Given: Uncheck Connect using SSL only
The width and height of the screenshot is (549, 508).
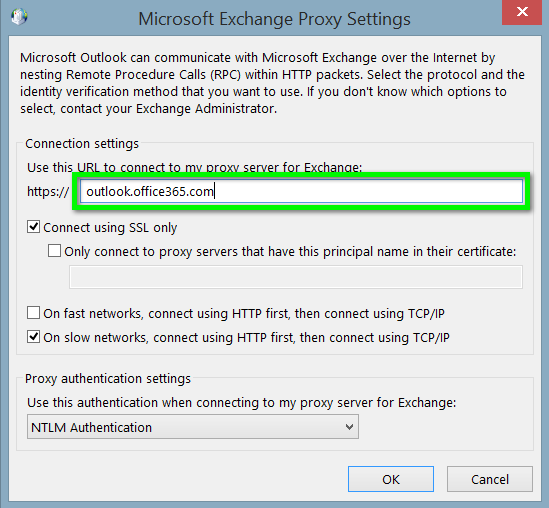Looking at the screenshot, I should click(34, 227).
